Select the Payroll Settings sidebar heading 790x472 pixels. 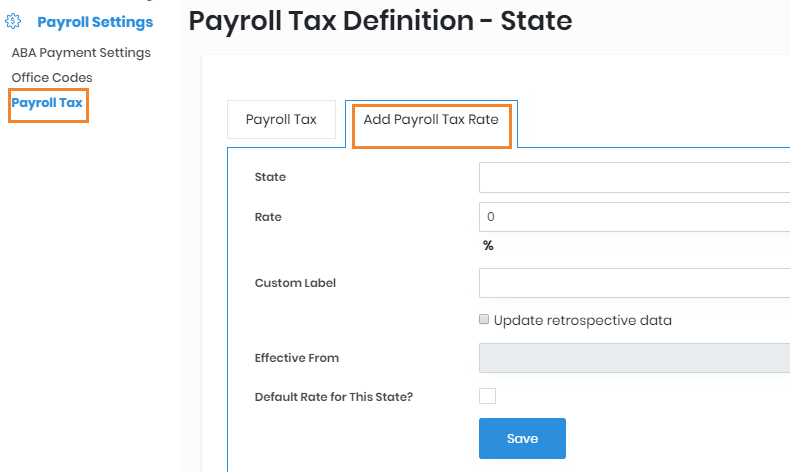tap(95, 21)
